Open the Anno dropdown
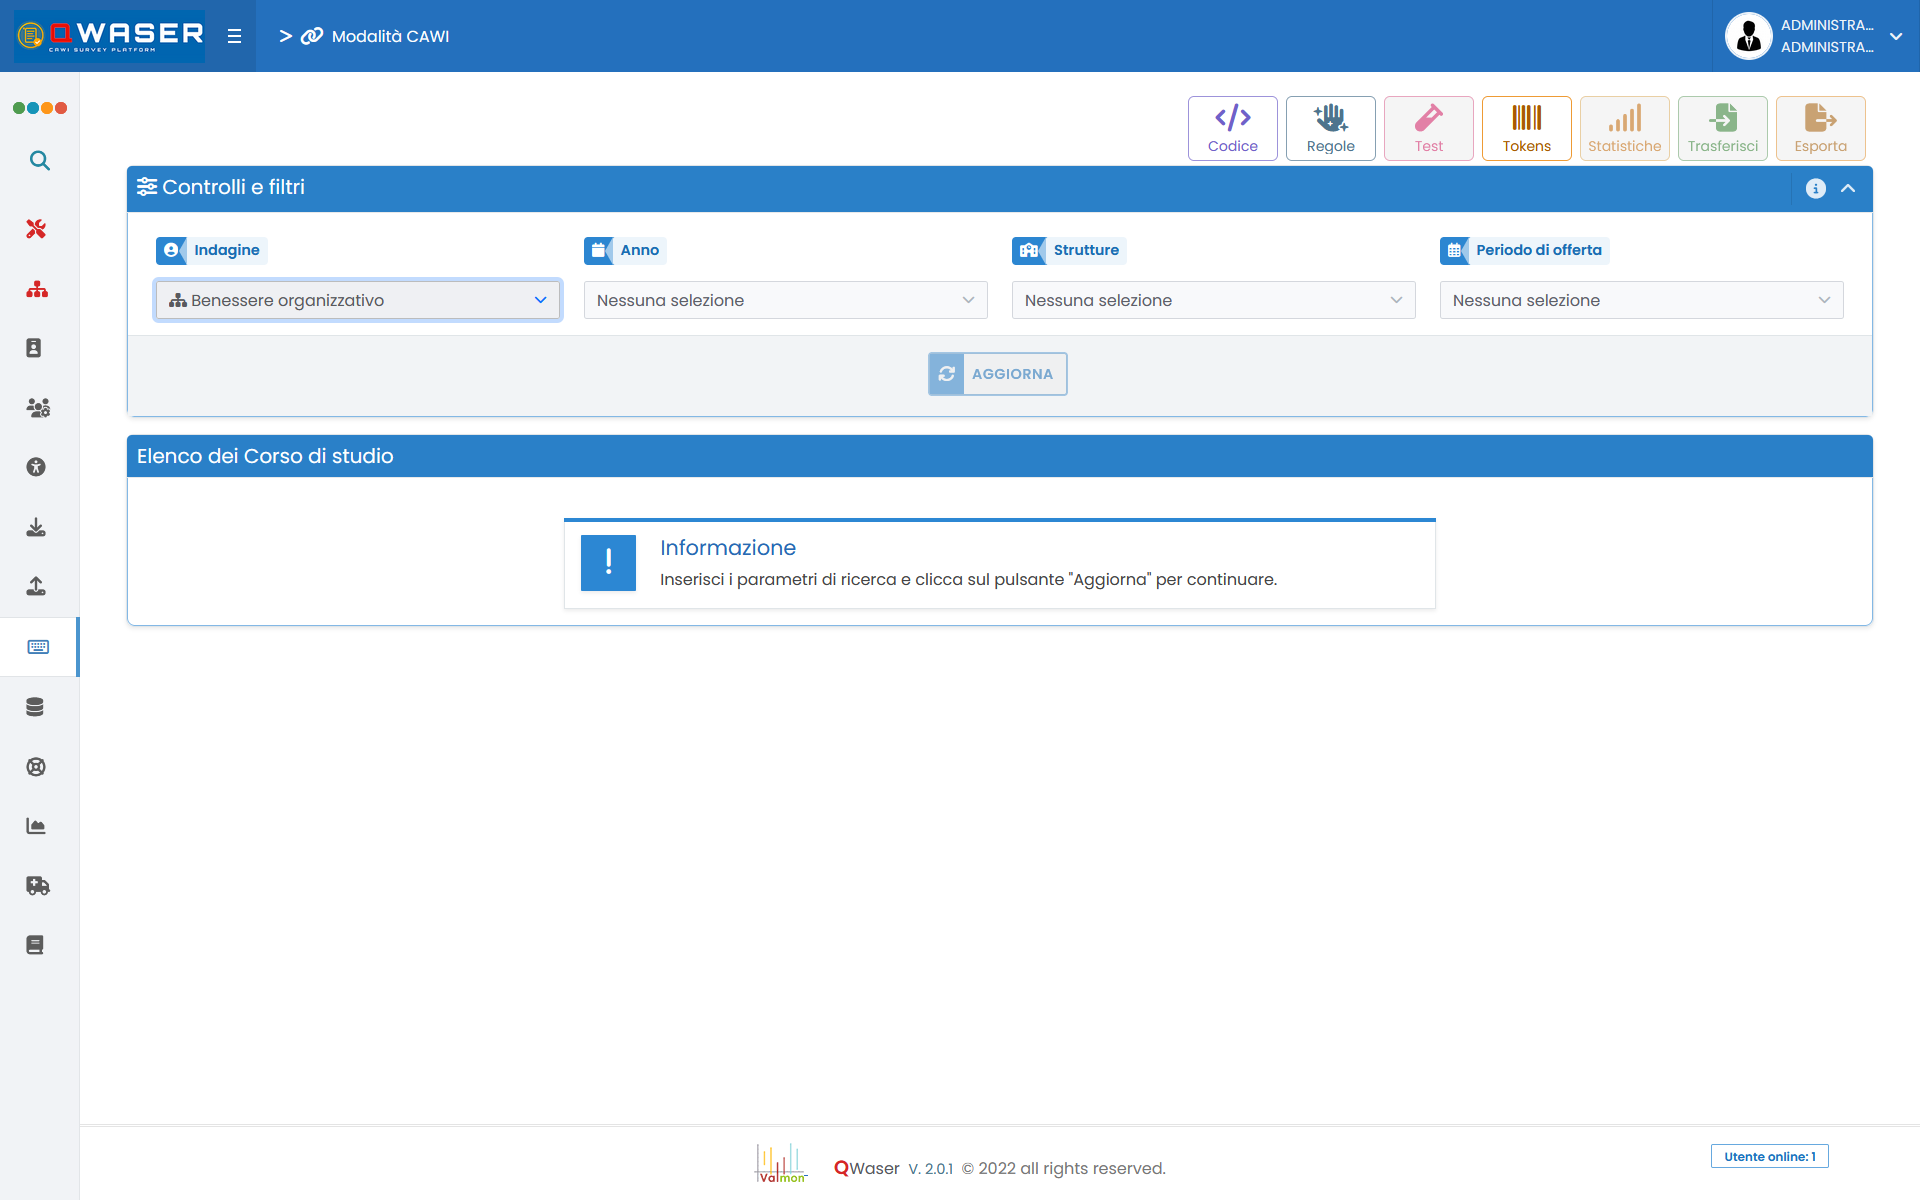Image resolution: width=1920 pixels, height=1200 pixels. click(786, 300)
